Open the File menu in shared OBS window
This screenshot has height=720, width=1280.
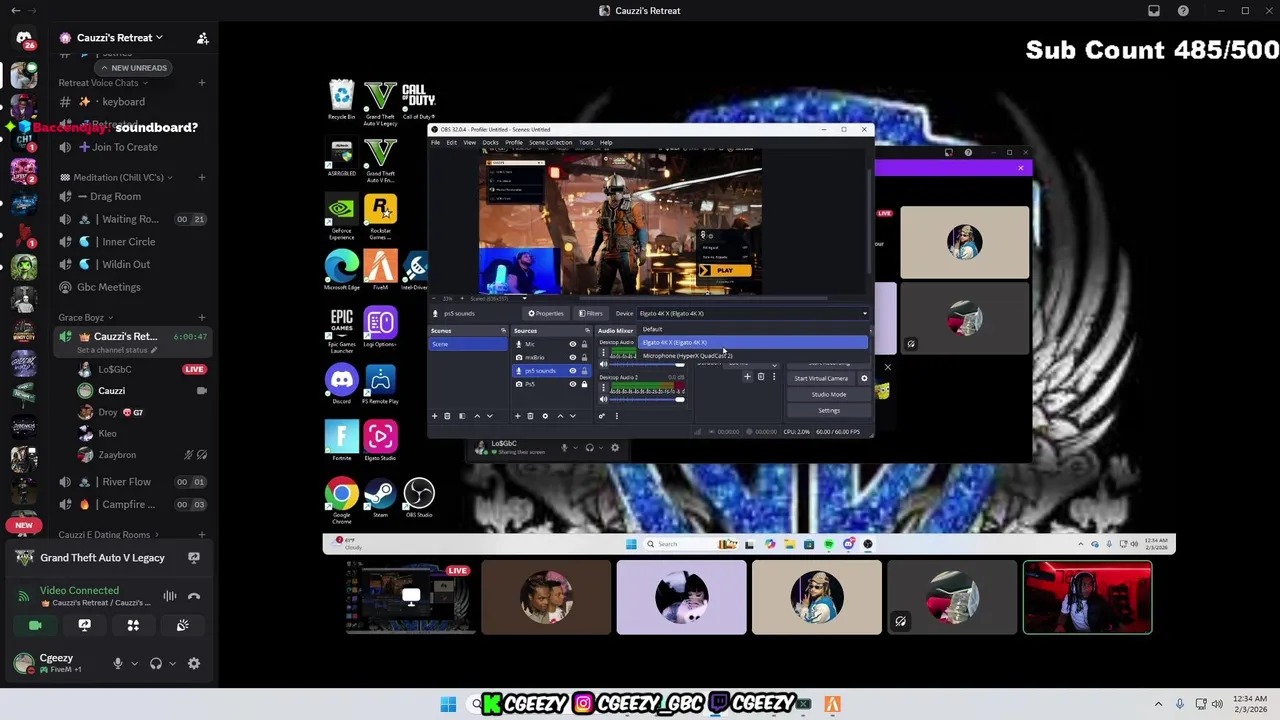coord(435,142)
